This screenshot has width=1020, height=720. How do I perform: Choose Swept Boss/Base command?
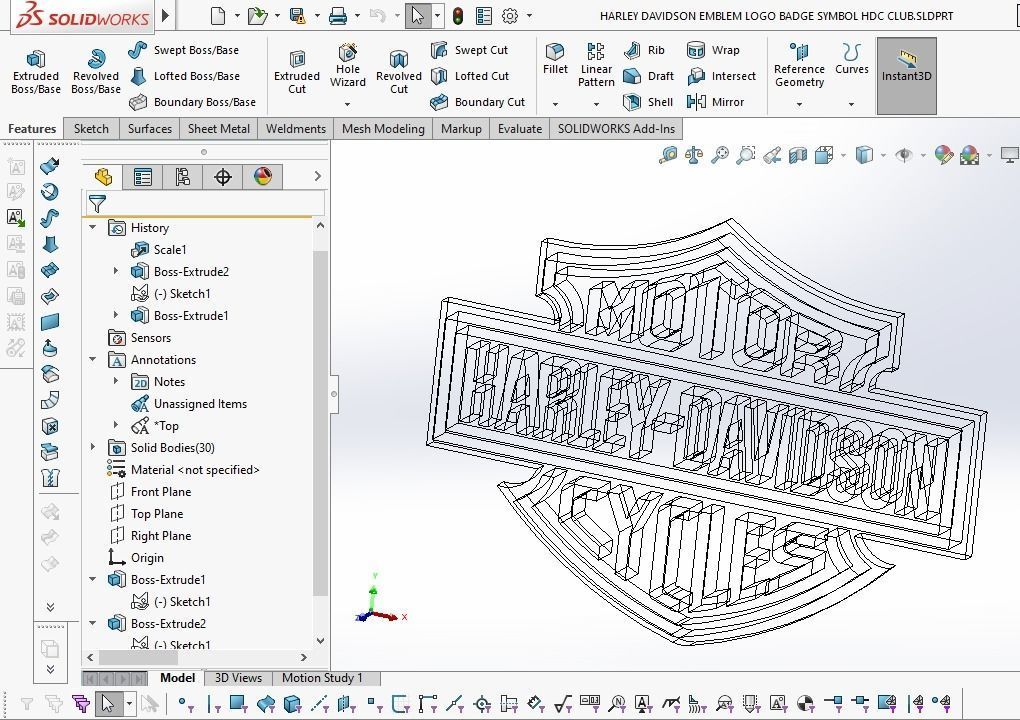pyautogui.click(x=184, y=50)
